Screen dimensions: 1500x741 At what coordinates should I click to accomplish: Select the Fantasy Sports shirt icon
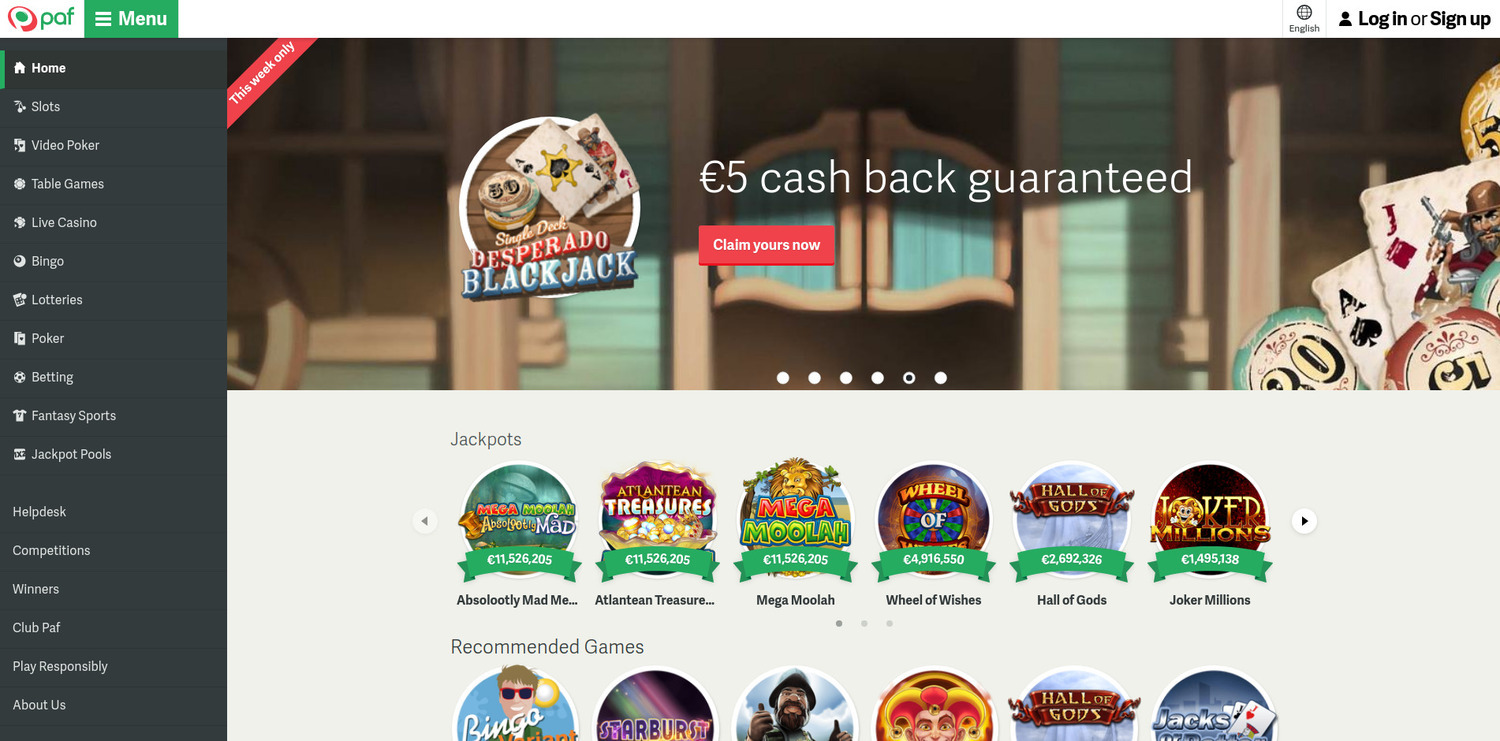(x=19, y=415)
